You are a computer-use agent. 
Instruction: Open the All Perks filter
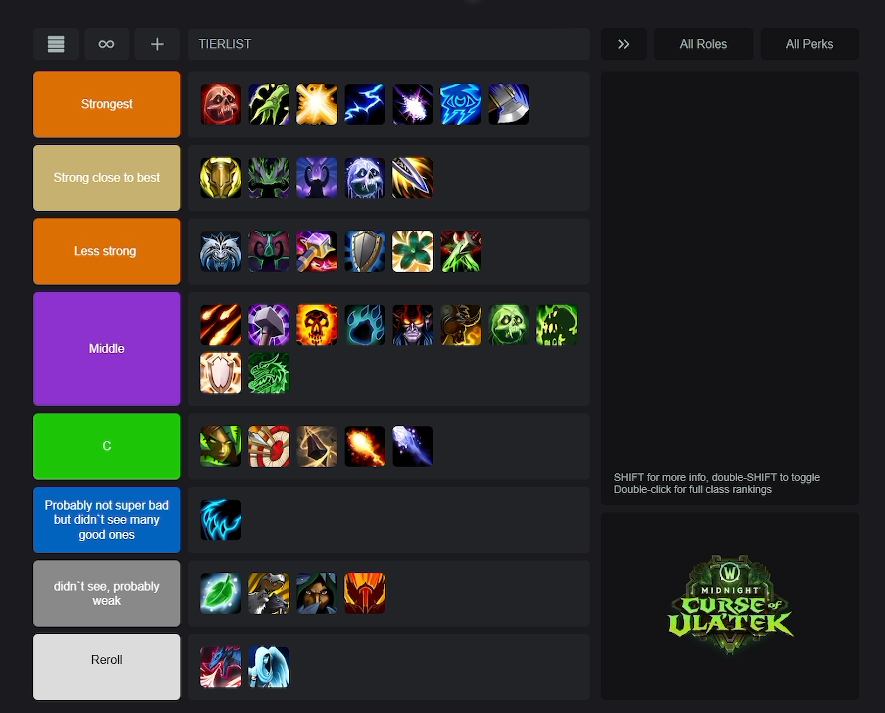click(809, 44)
